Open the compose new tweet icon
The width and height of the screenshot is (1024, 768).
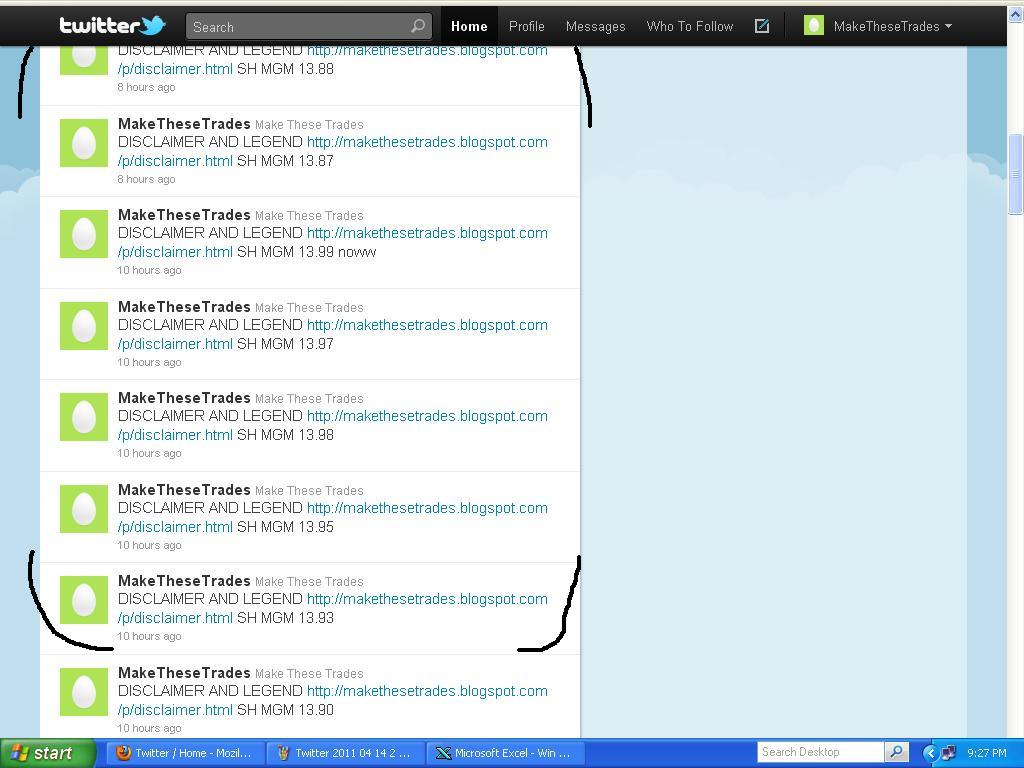pos(761,26)
